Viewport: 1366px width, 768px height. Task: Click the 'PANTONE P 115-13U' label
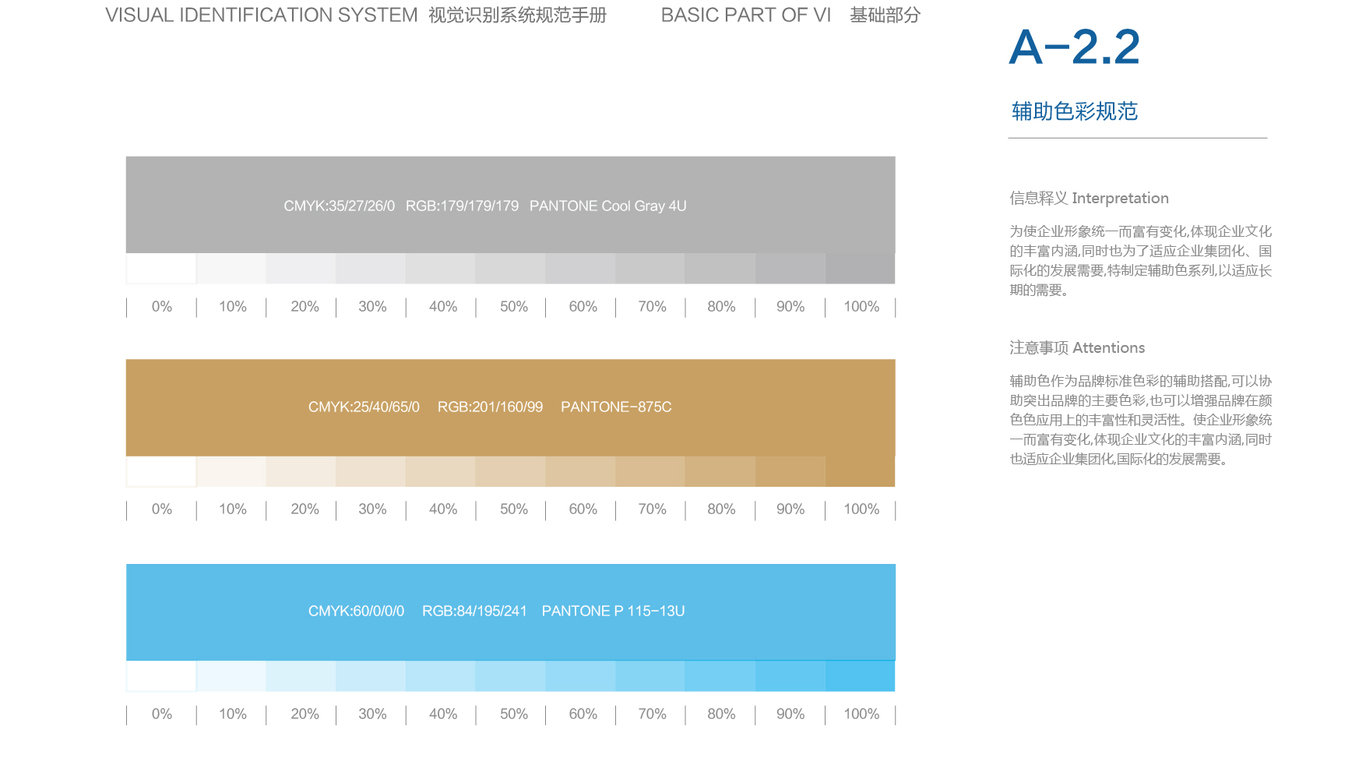(613, 611)
